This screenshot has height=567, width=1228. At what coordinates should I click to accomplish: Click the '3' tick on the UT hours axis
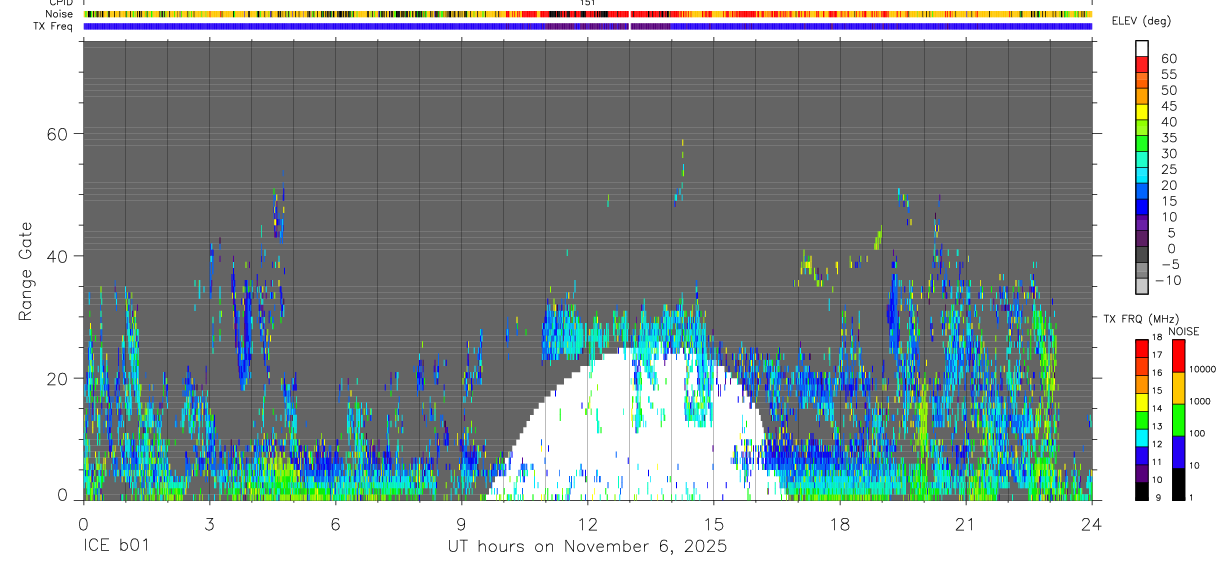209,524
